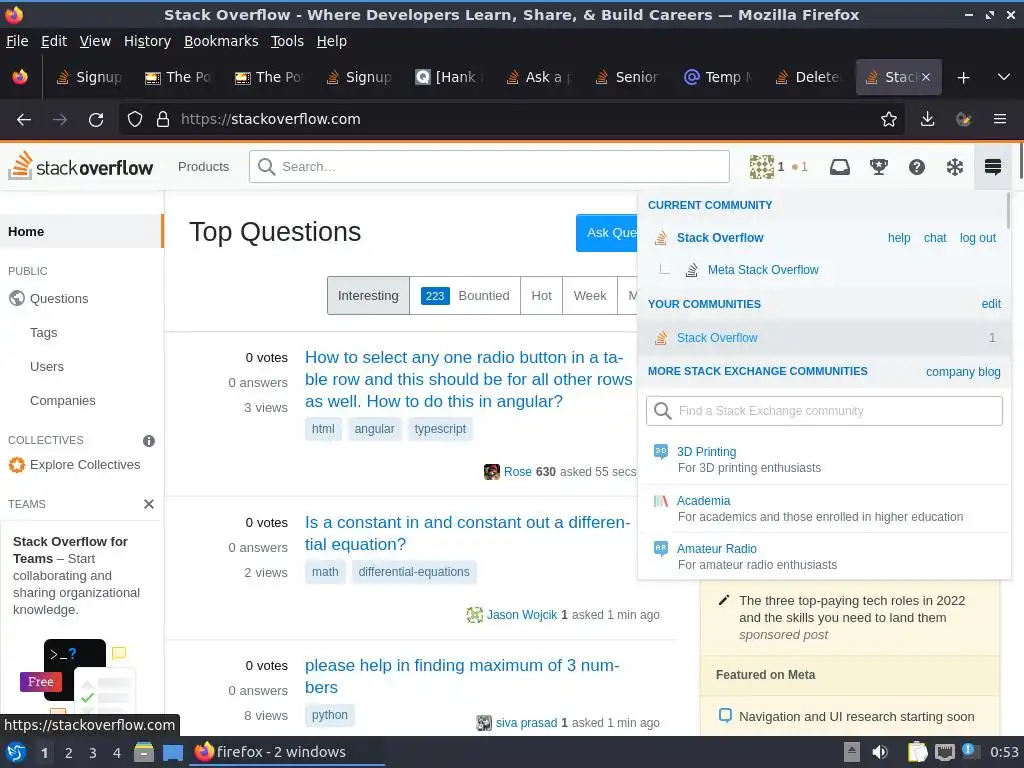Click the Collectives info icon

click(149, 441)
